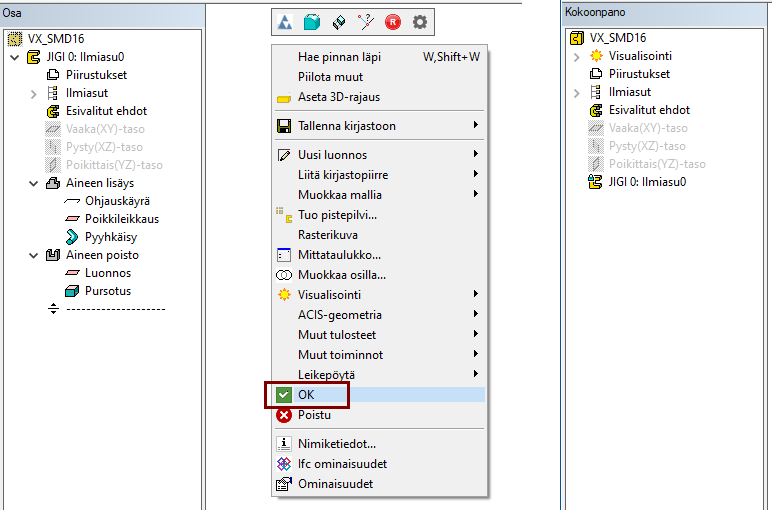Expand Ilmiasut node in Kokoonpano tree
Screen dimensions: 772x510
pos(577,93)
